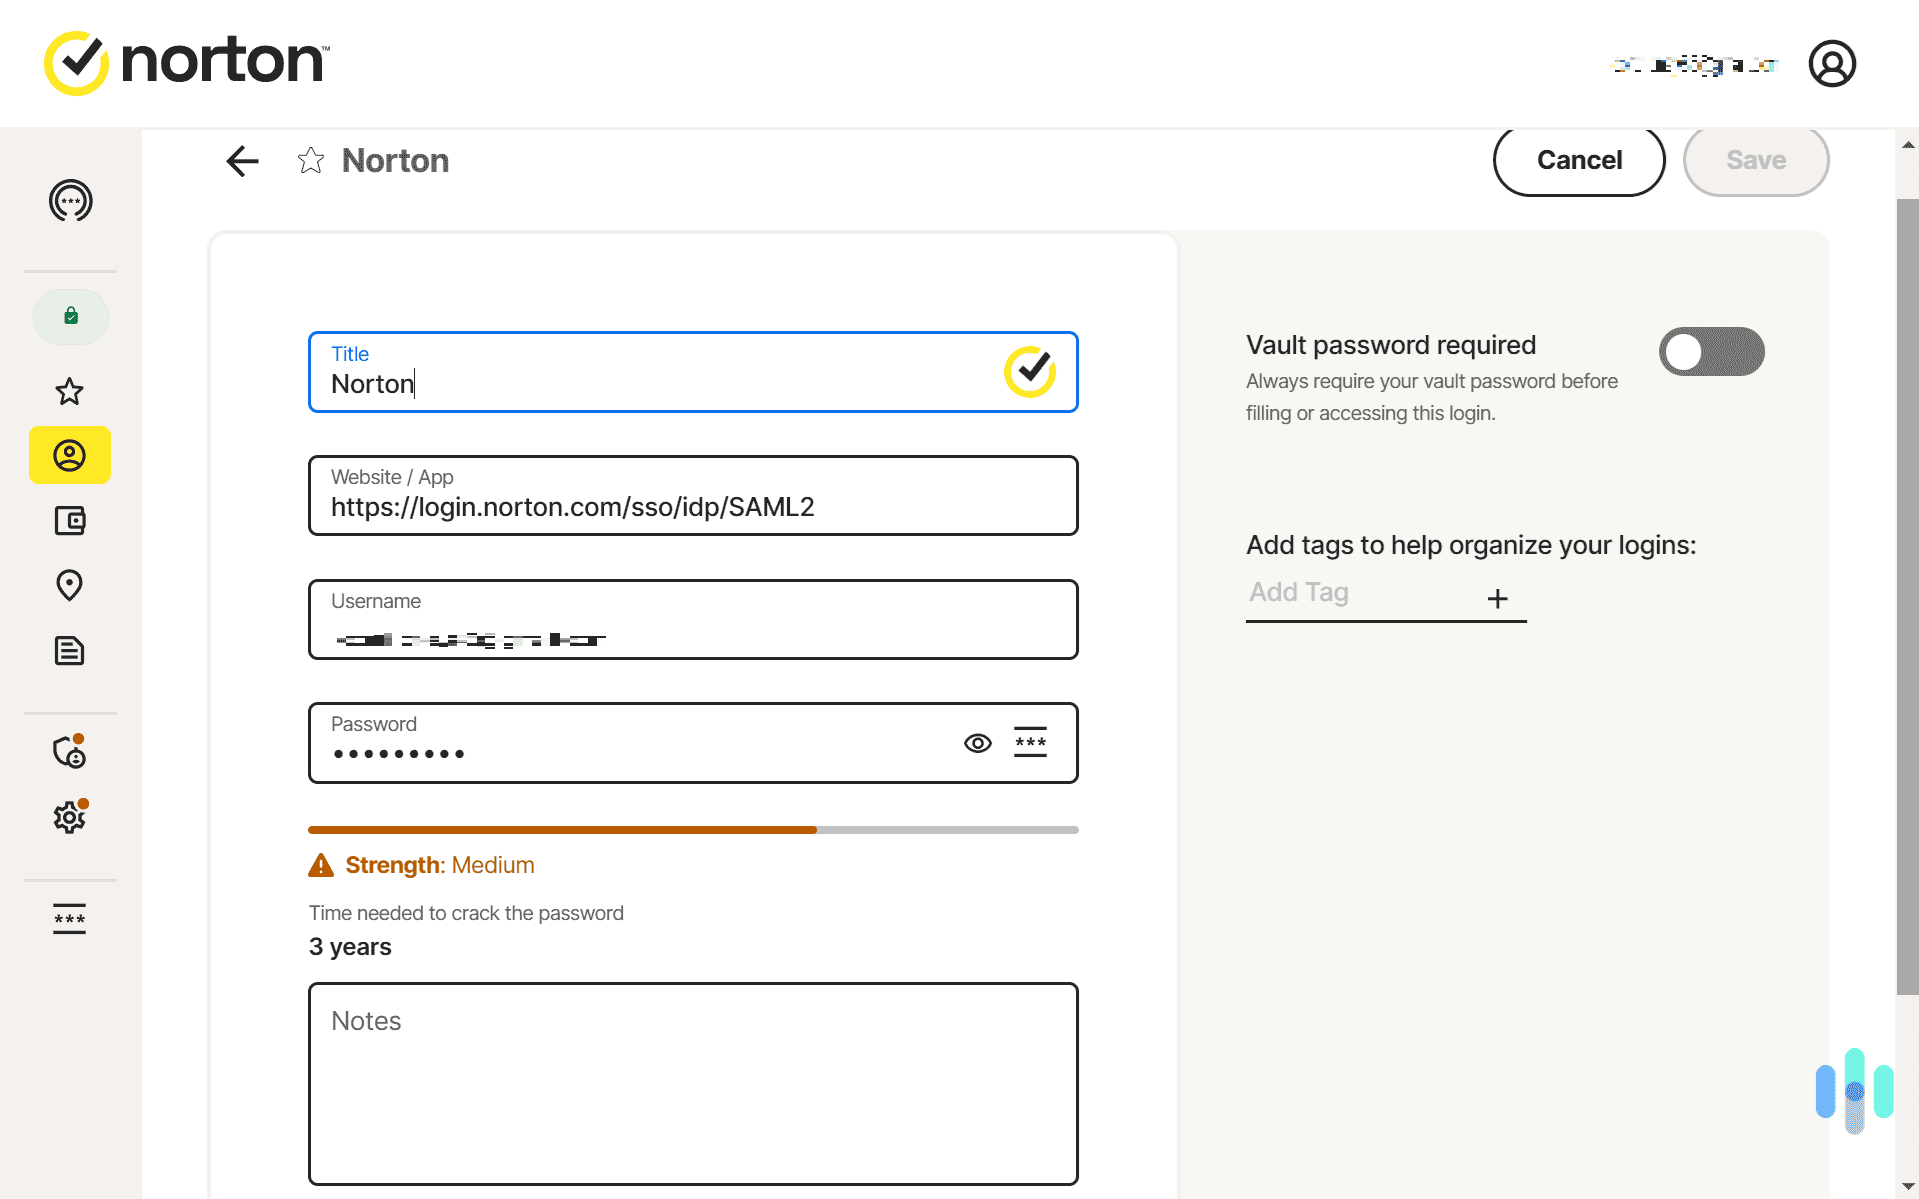The image size is (1919, 1199).
Task: Click 'Time needed to crack the password' text
Action: (x=466, y=913)
